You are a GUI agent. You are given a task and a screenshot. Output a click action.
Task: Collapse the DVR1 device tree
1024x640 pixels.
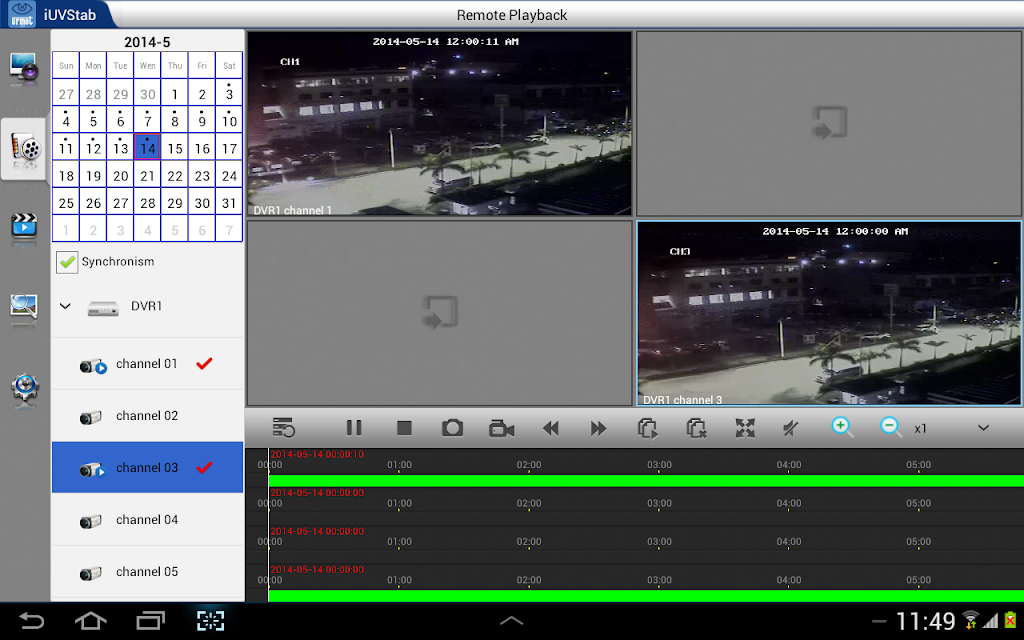pyautogui.click(x=65, y=306)
